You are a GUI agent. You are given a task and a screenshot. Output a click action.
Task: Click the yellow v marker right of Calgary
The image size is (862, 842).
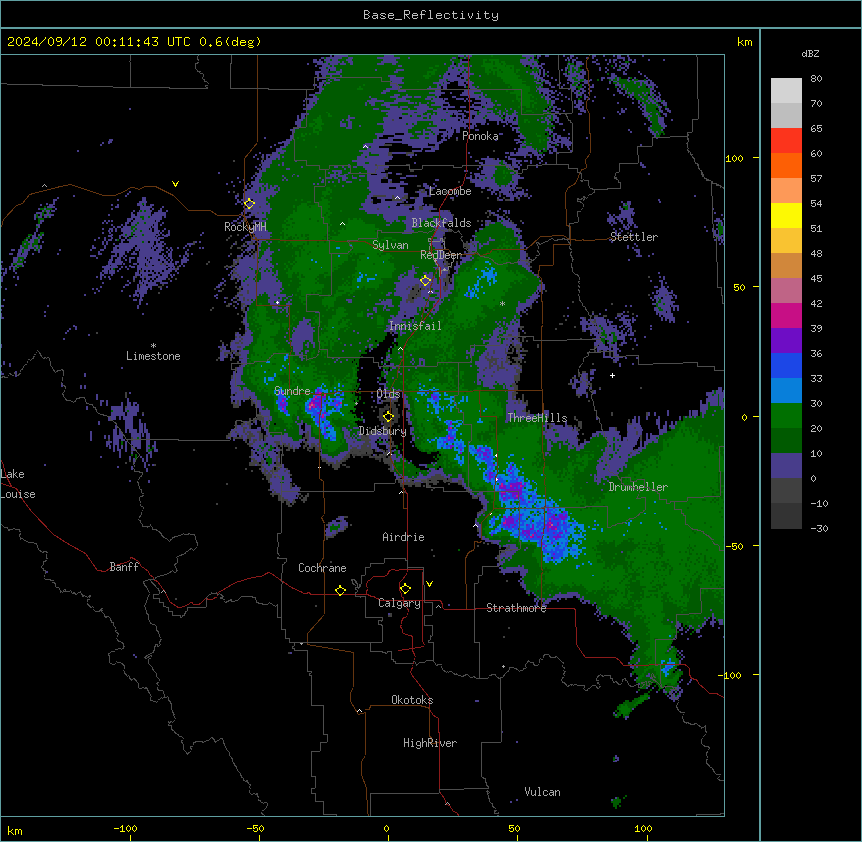[x=429, y=584]
